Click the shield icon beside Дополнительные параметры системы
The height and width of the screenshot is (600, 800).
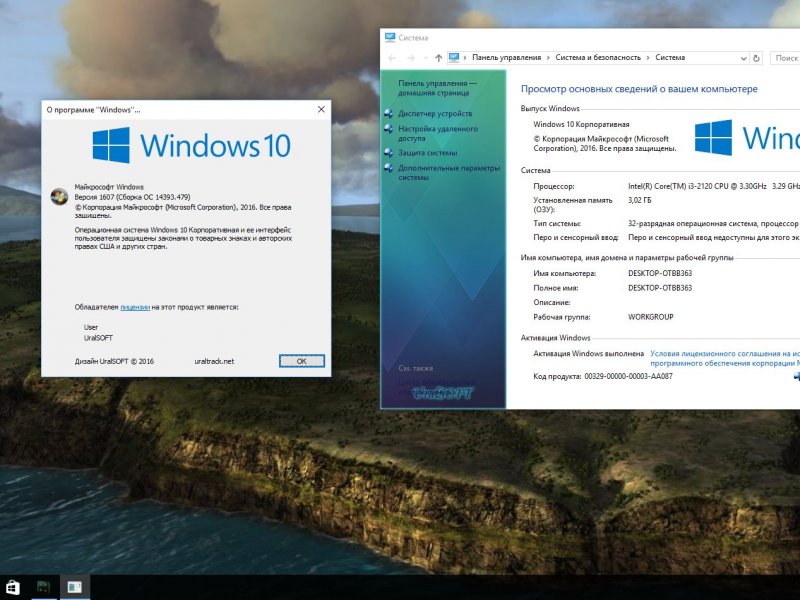pyautogui.click(x=389, y=168)
